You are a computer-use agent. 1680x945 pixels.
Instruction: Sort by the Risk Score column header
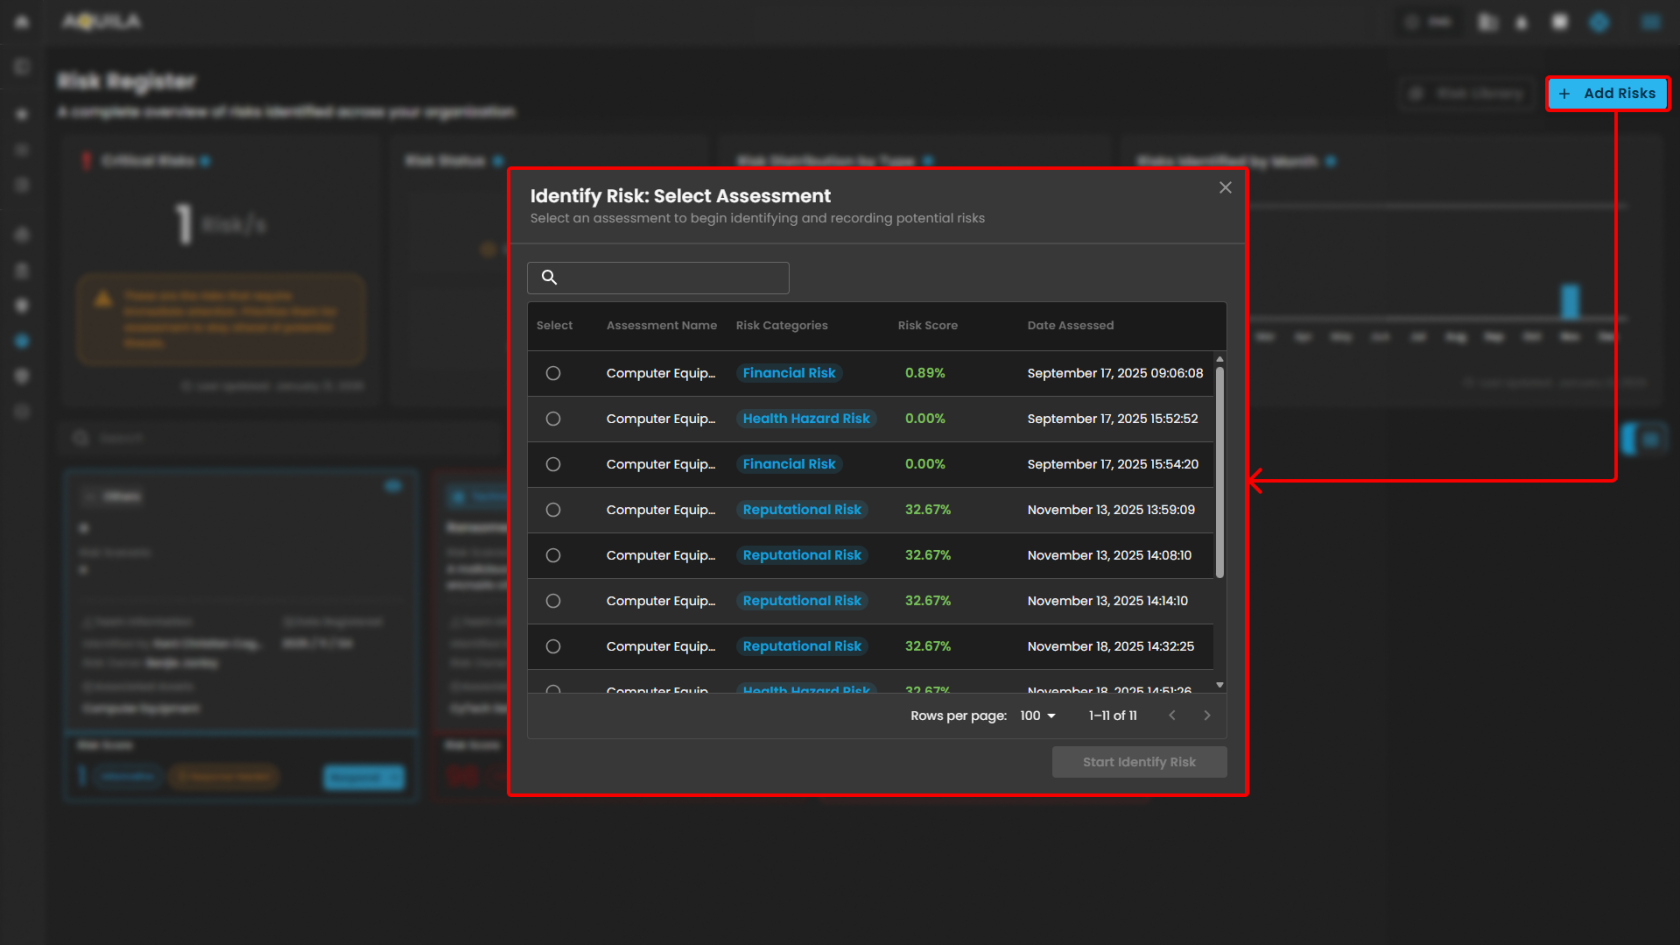click(x=927, y=326)
